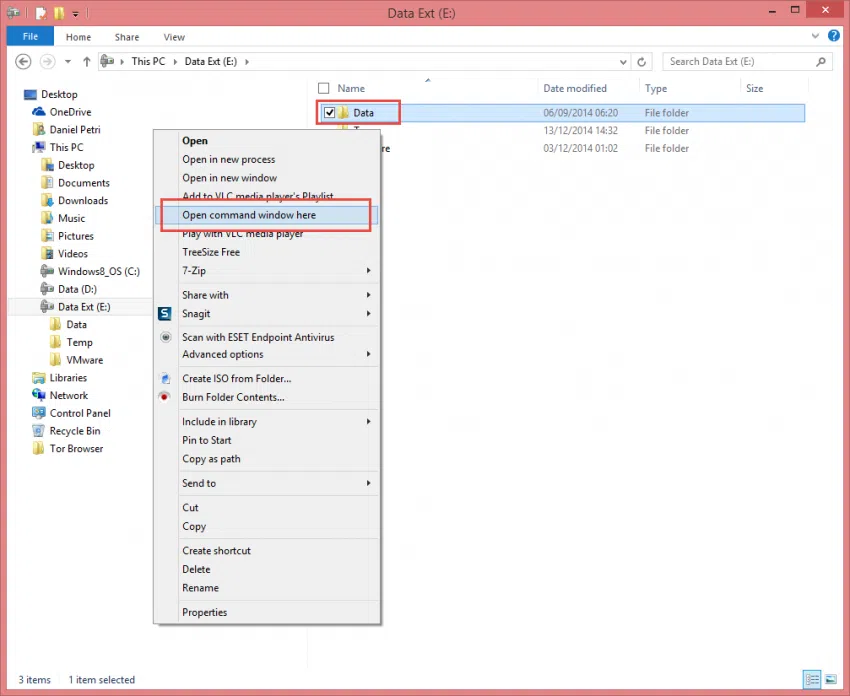The width and height of the screenshot is (850, 696).
Task: Click the Windows8_OS (C:) drive icon
Action: pyautogui.click(x=47, y=271)
